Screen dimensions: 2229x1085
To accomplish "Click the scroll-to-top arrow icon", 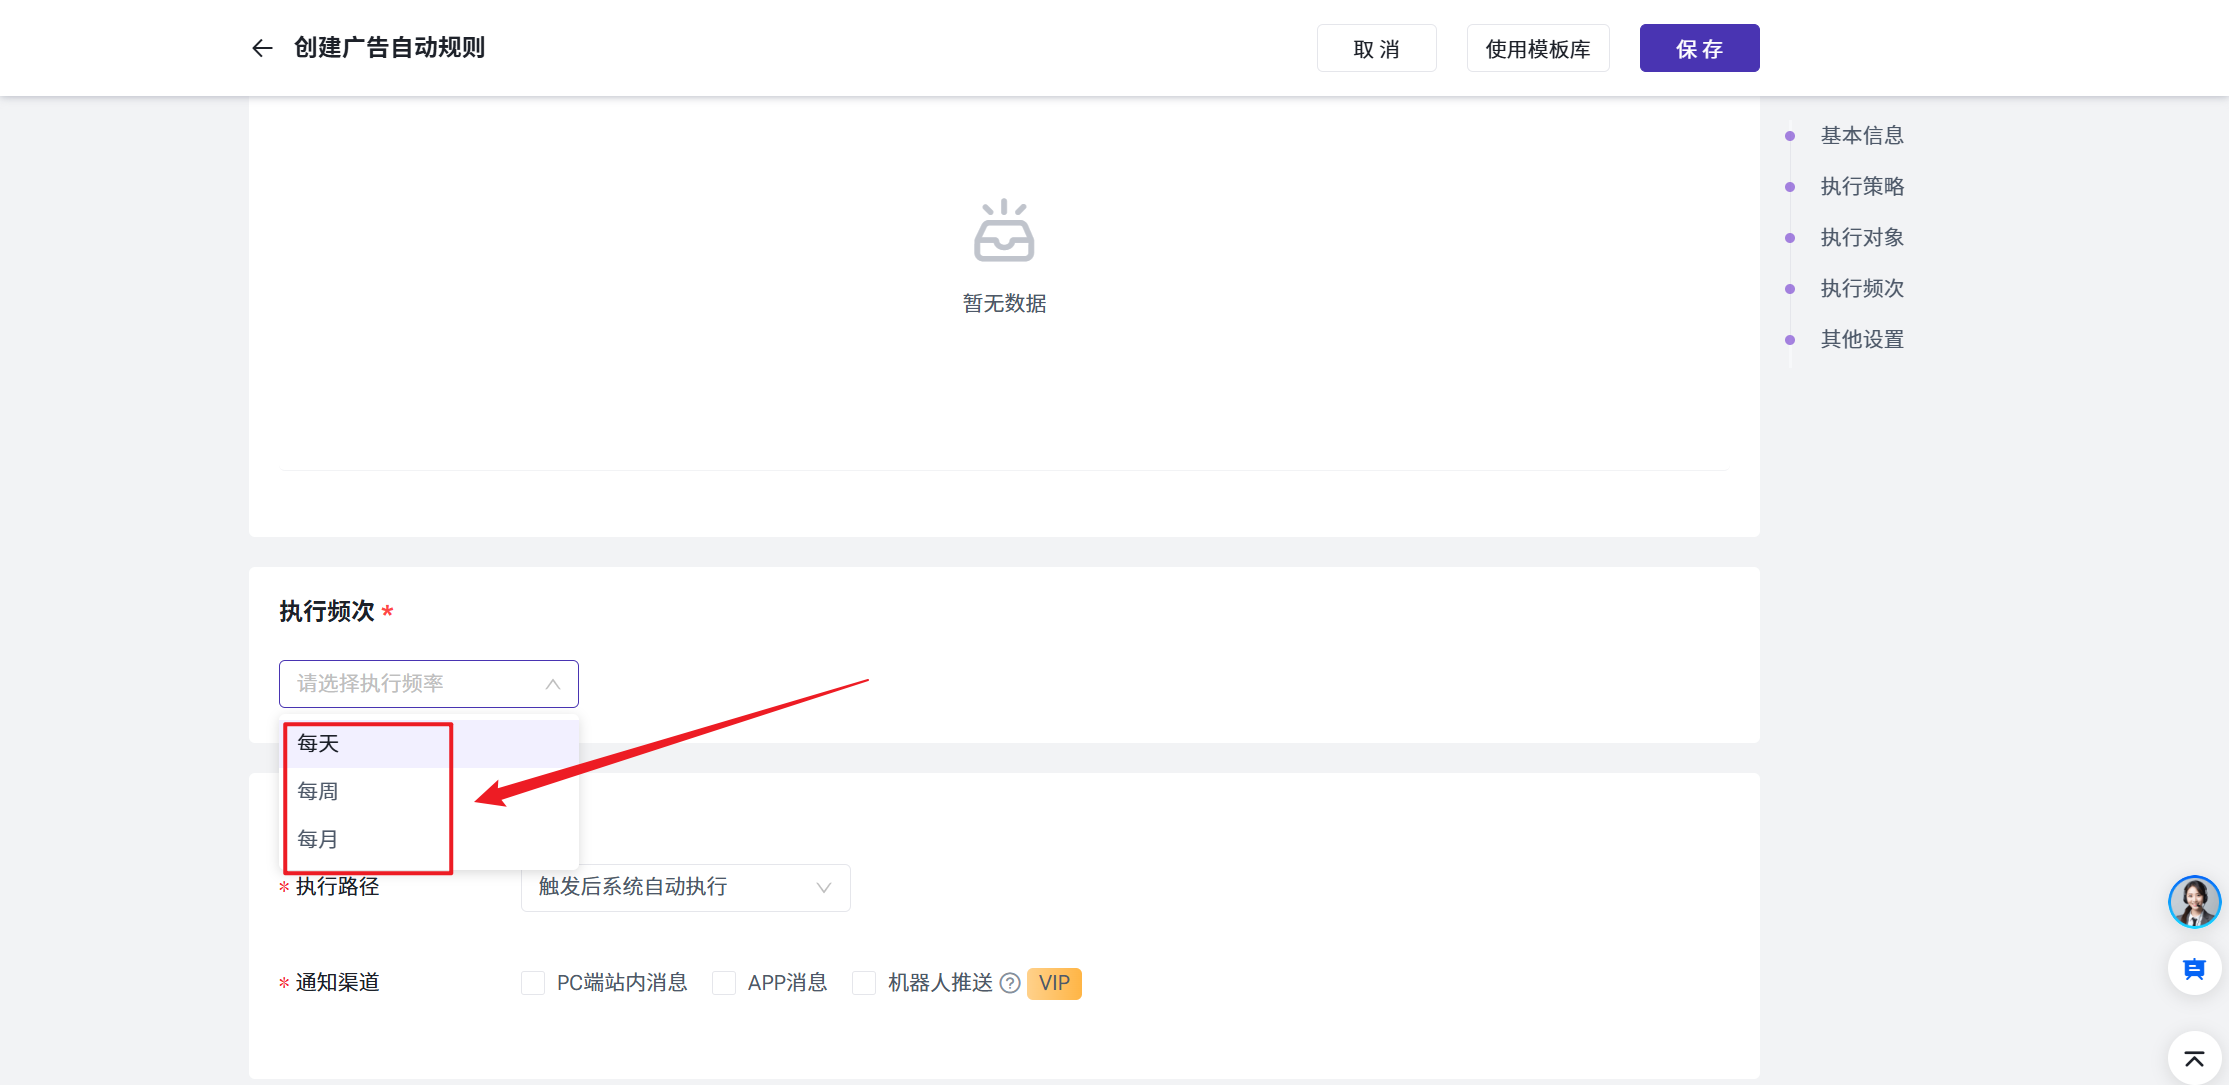I will tap(2194, 1058).
